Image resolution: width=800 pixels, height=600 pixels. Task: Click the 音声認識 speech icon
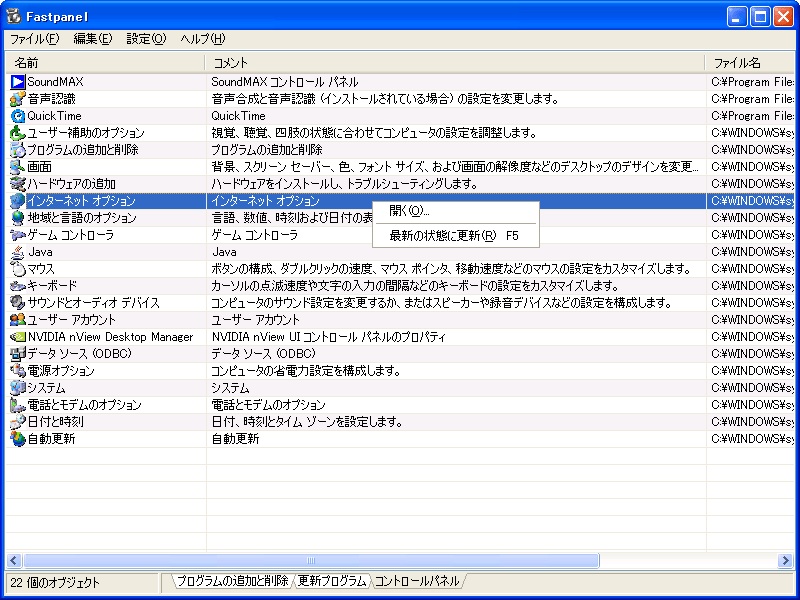coord(18,99)
